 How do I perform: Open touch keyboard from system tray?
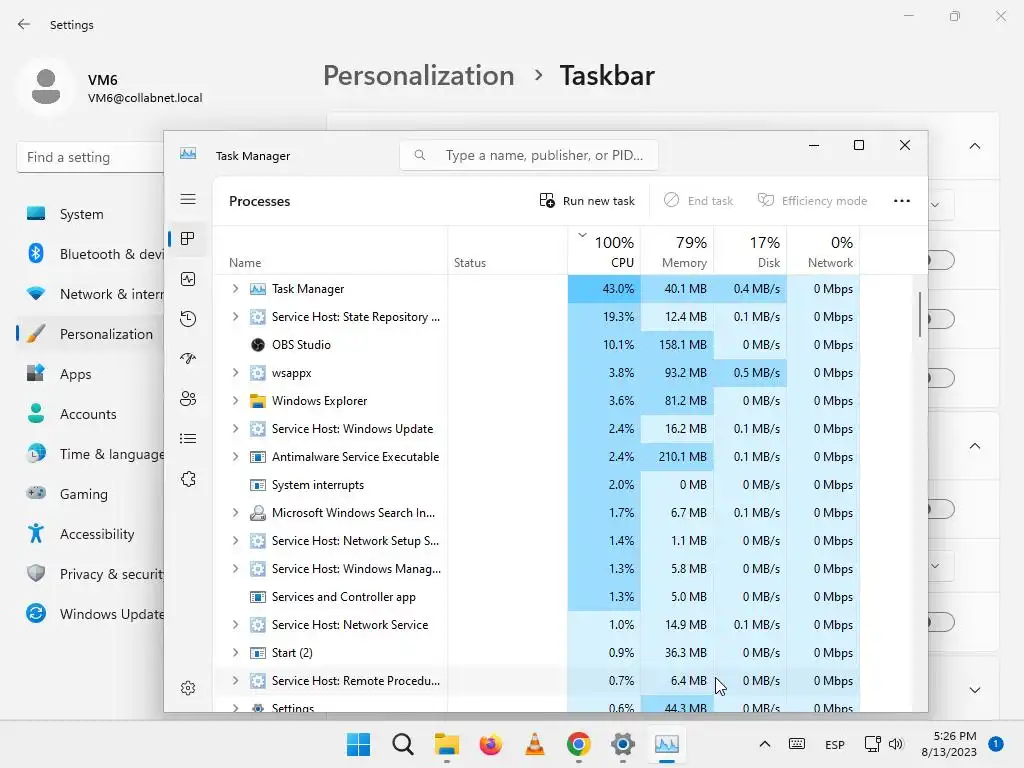click(x=797, y=744)
